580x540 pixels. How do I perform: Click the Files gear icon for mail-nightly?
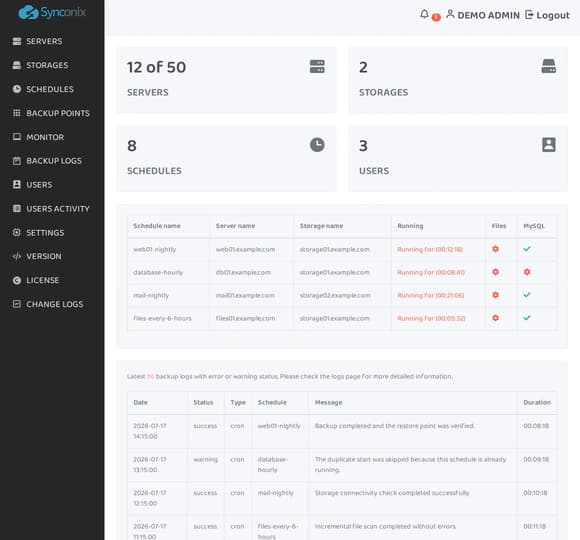coord(496,295)
